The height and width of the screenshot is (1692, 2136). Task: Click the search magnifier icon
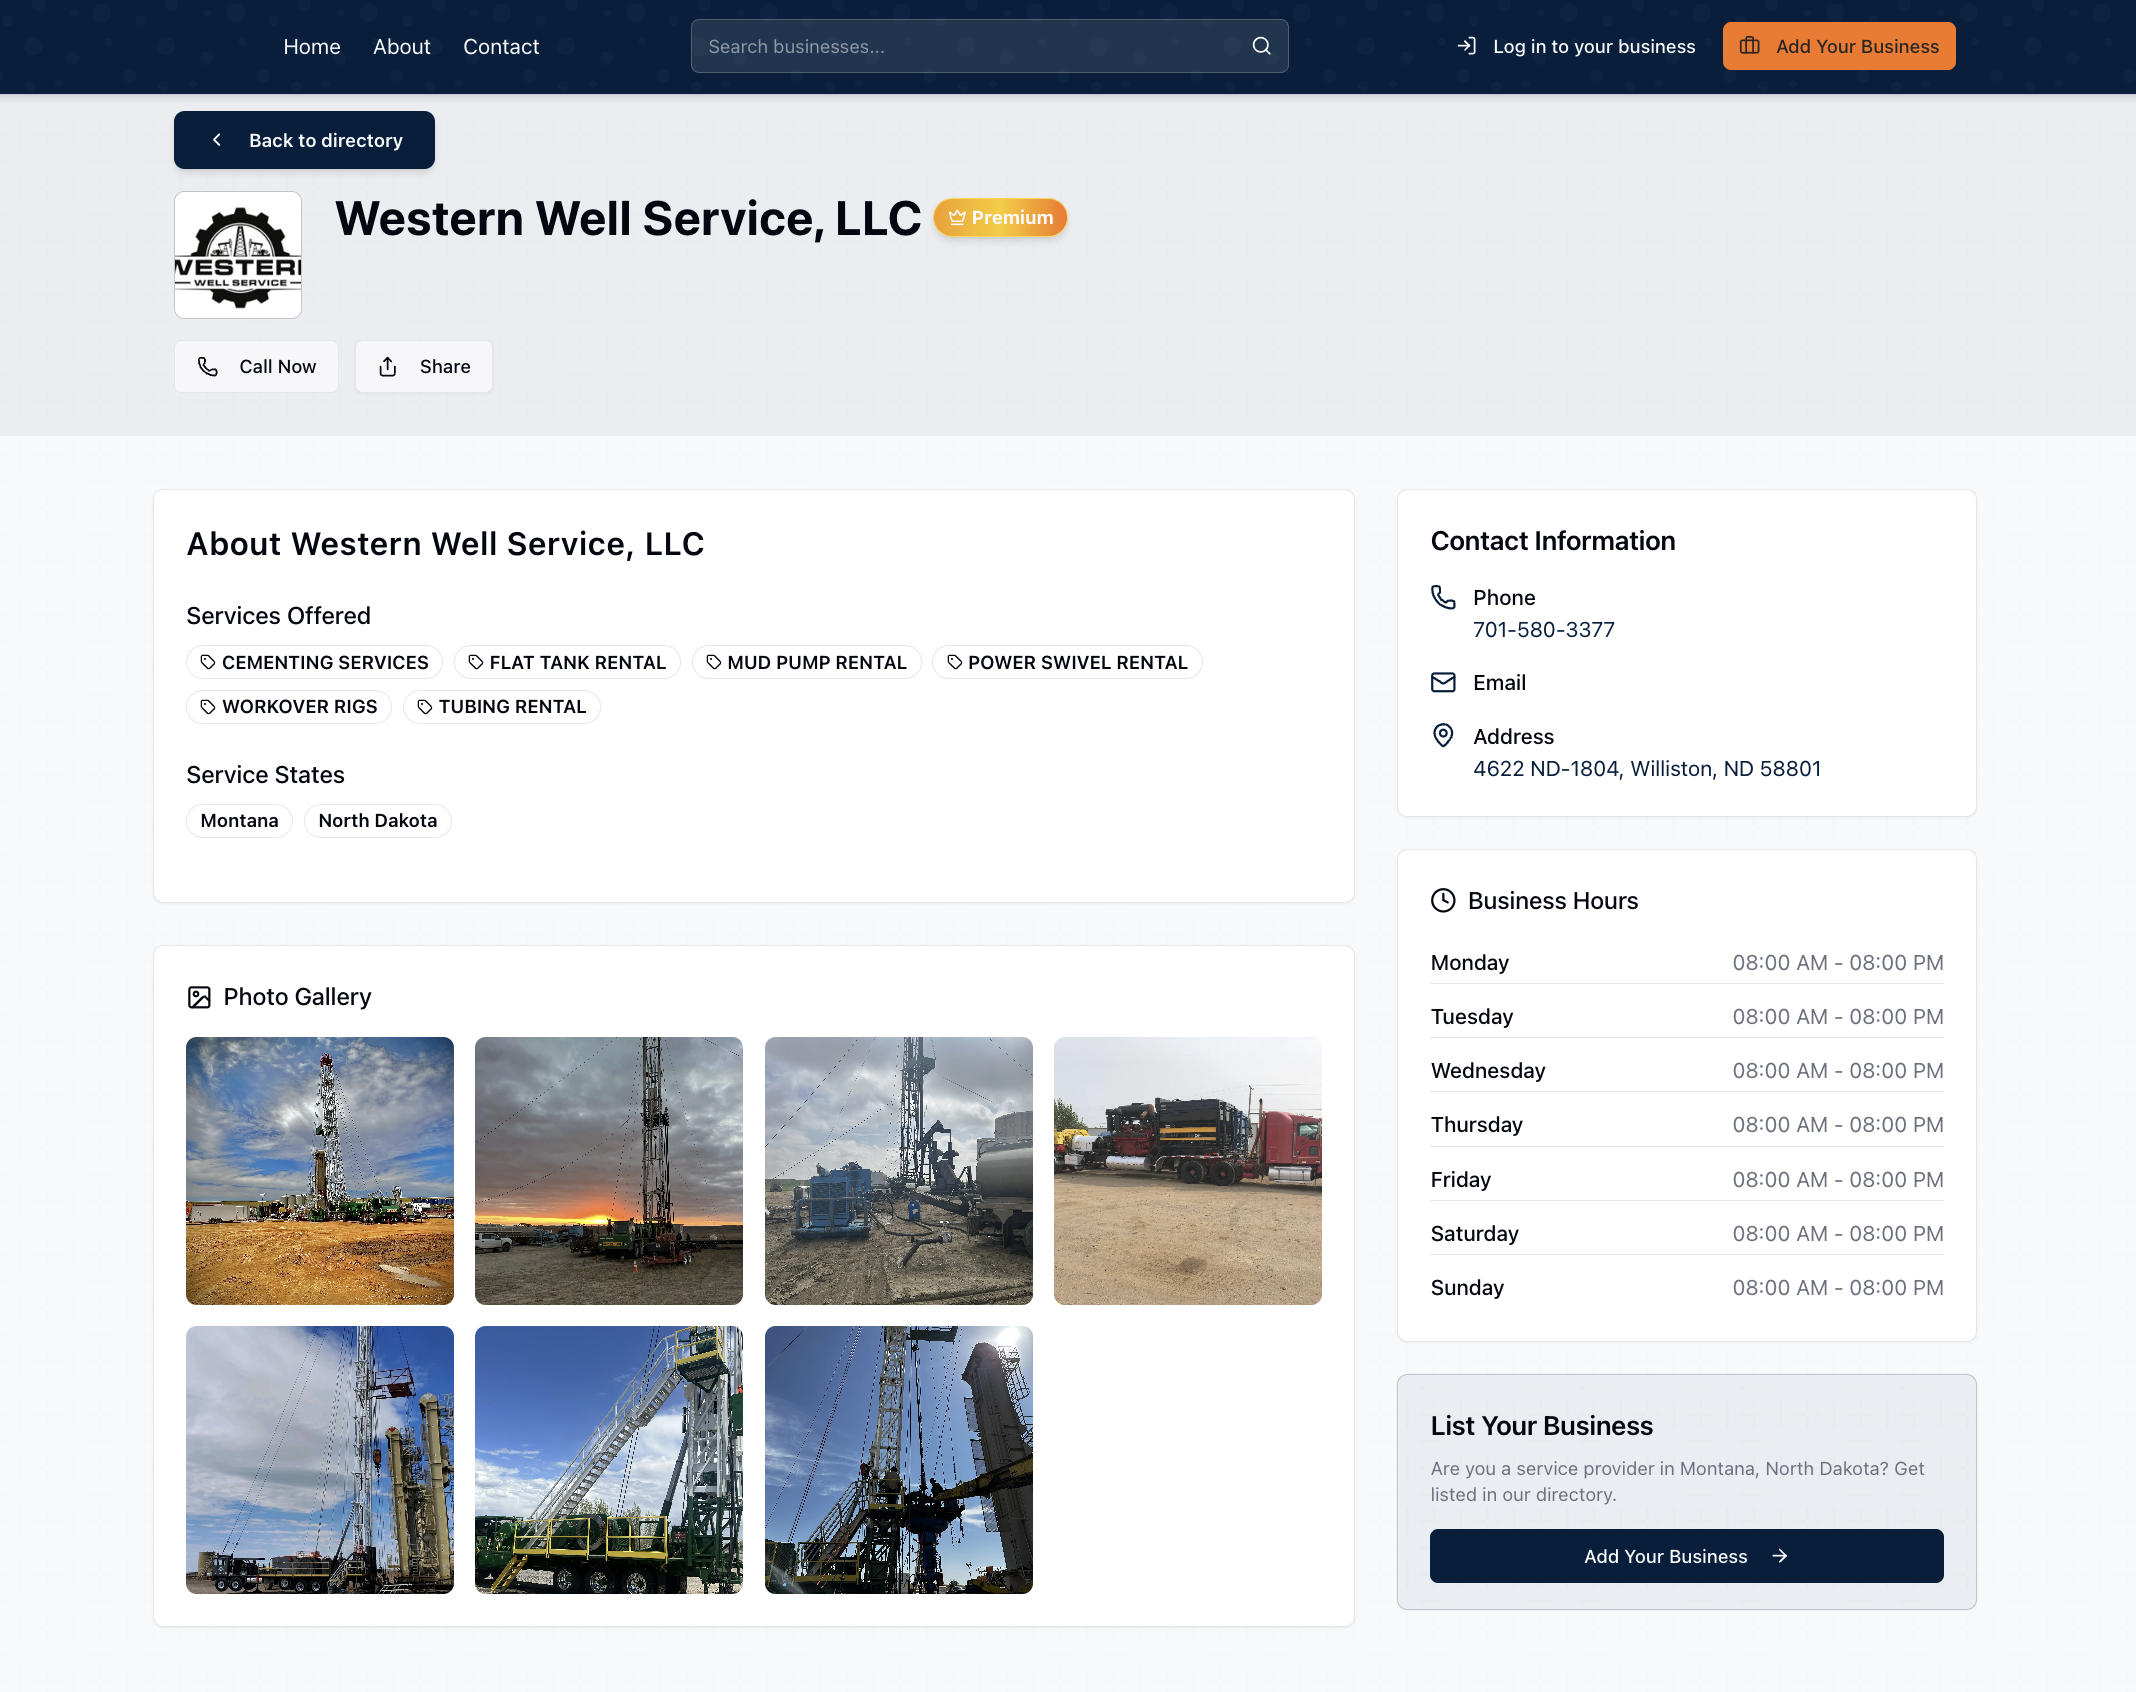coord(1260,45)
